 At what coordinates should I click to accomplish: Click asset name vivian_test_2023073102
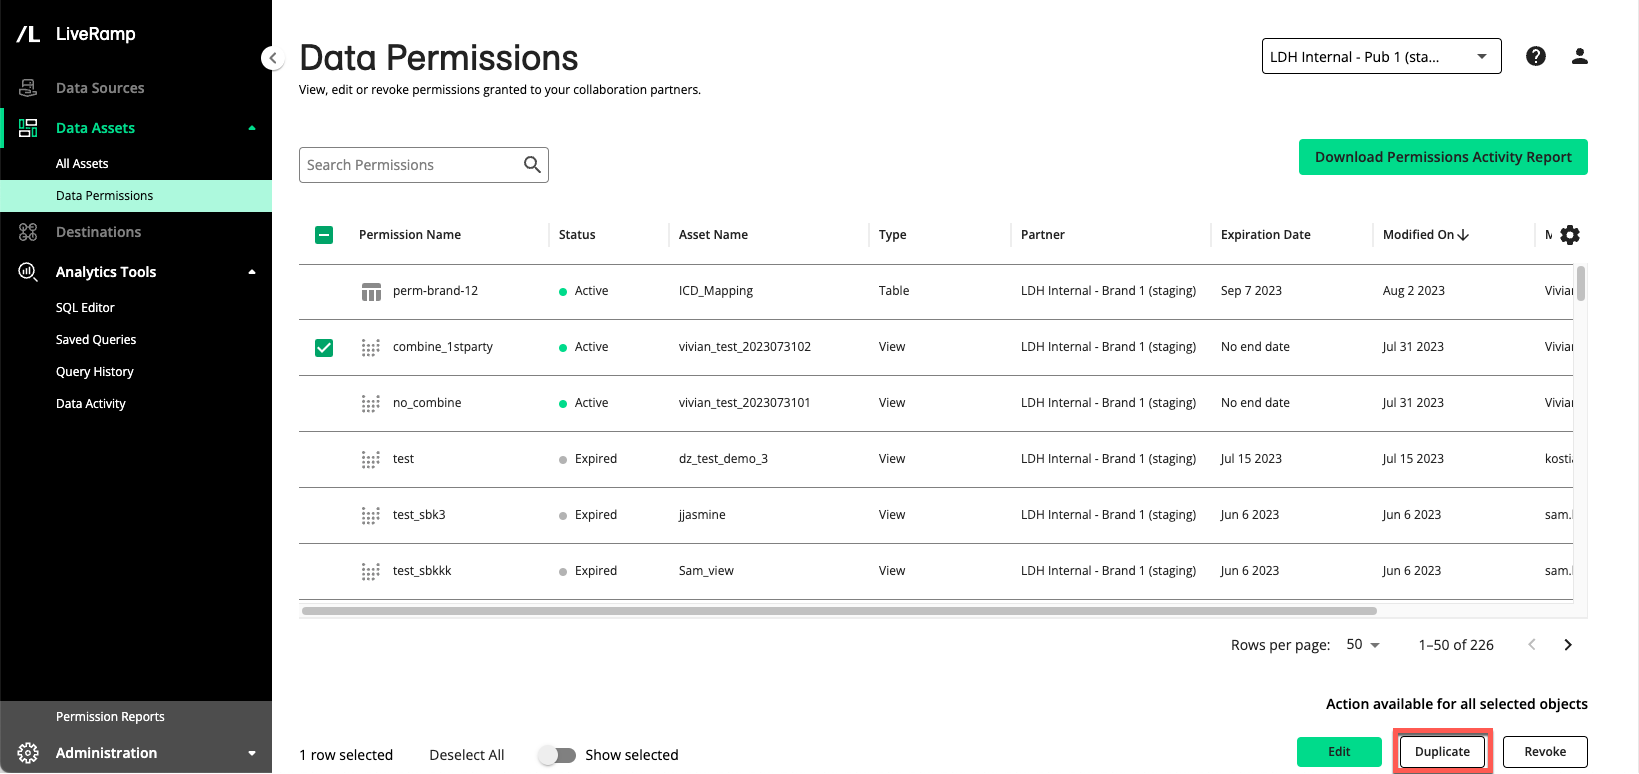pyautogui.click(x=745, y=347)
